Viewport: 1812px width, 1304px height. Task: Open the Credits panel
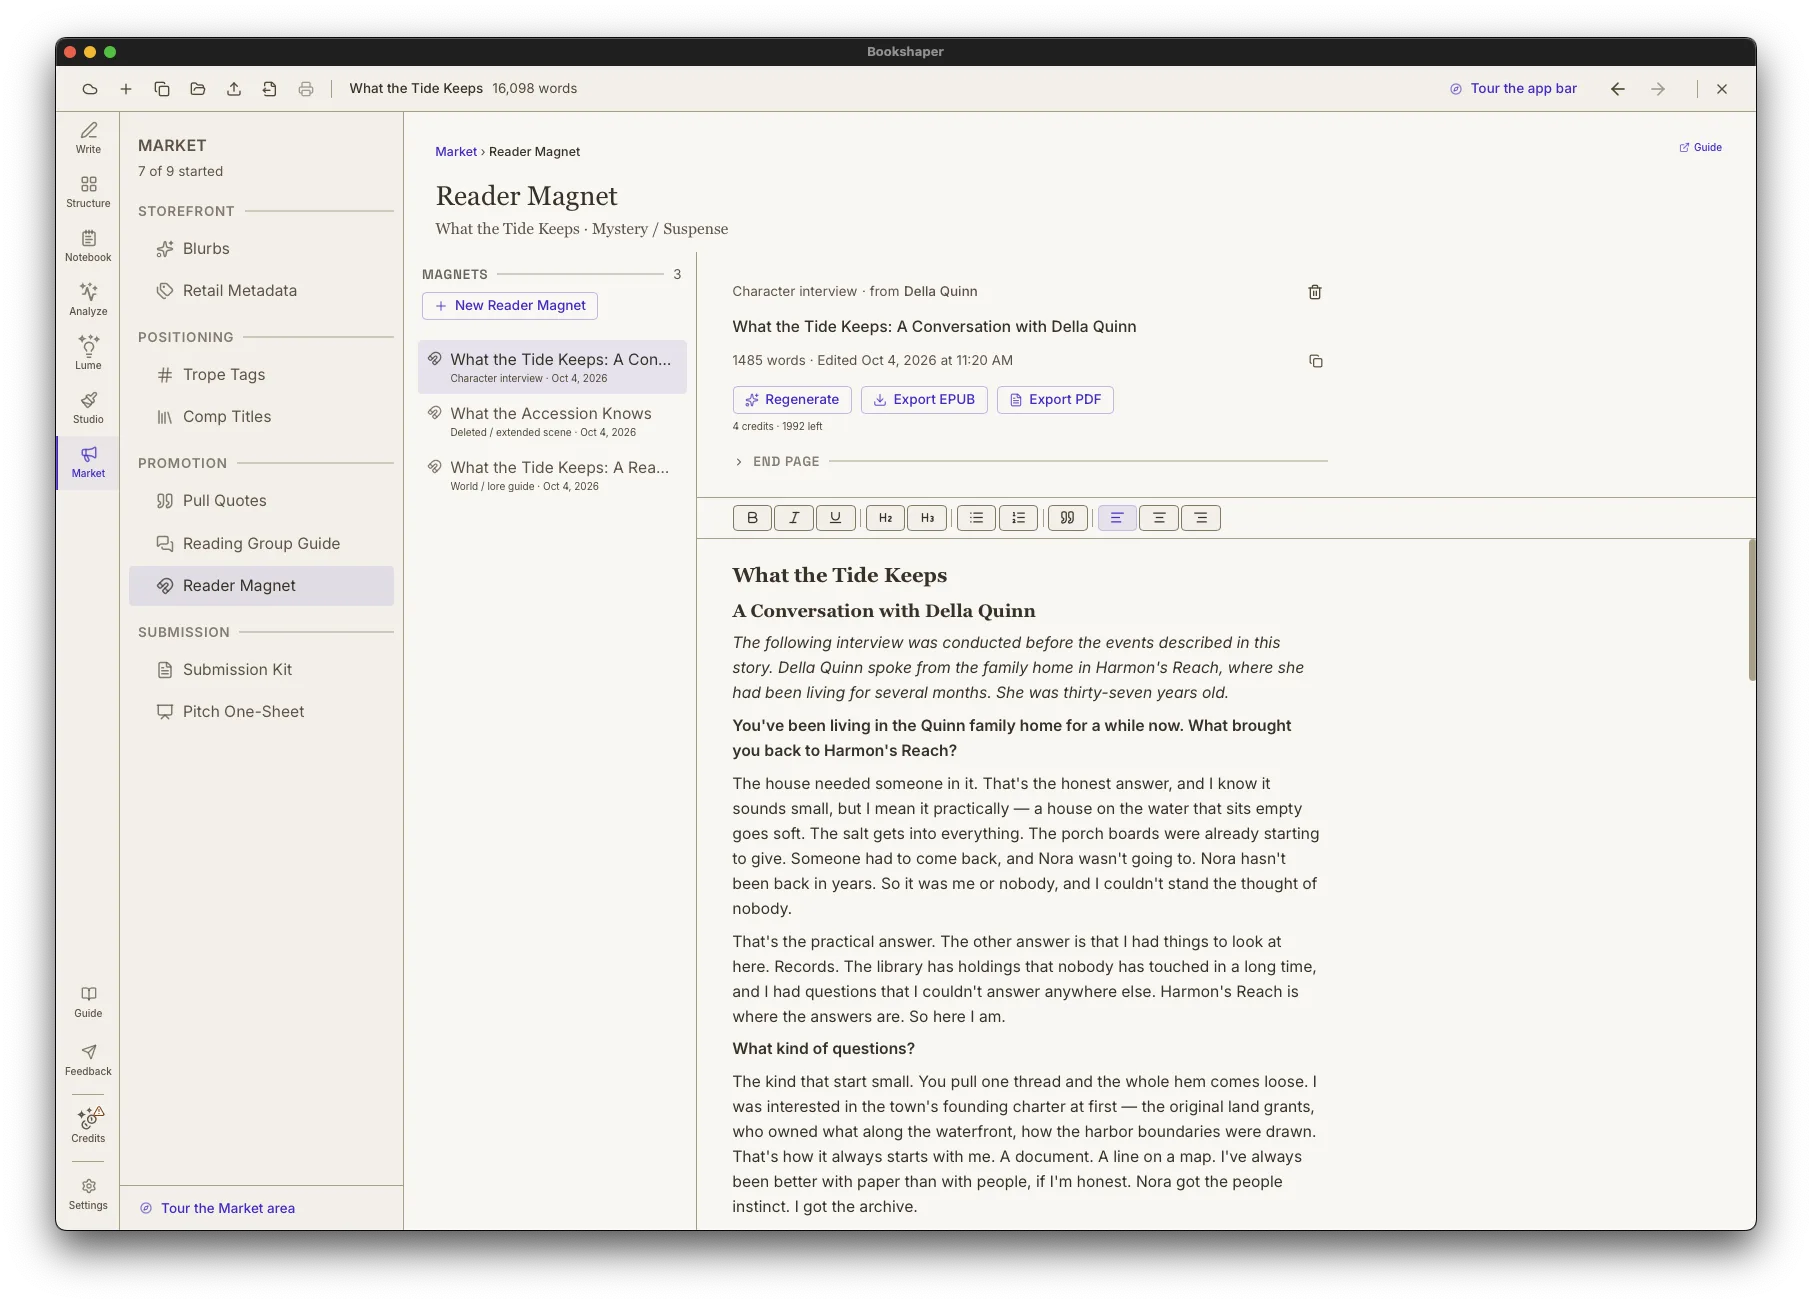pos(88,1125)
